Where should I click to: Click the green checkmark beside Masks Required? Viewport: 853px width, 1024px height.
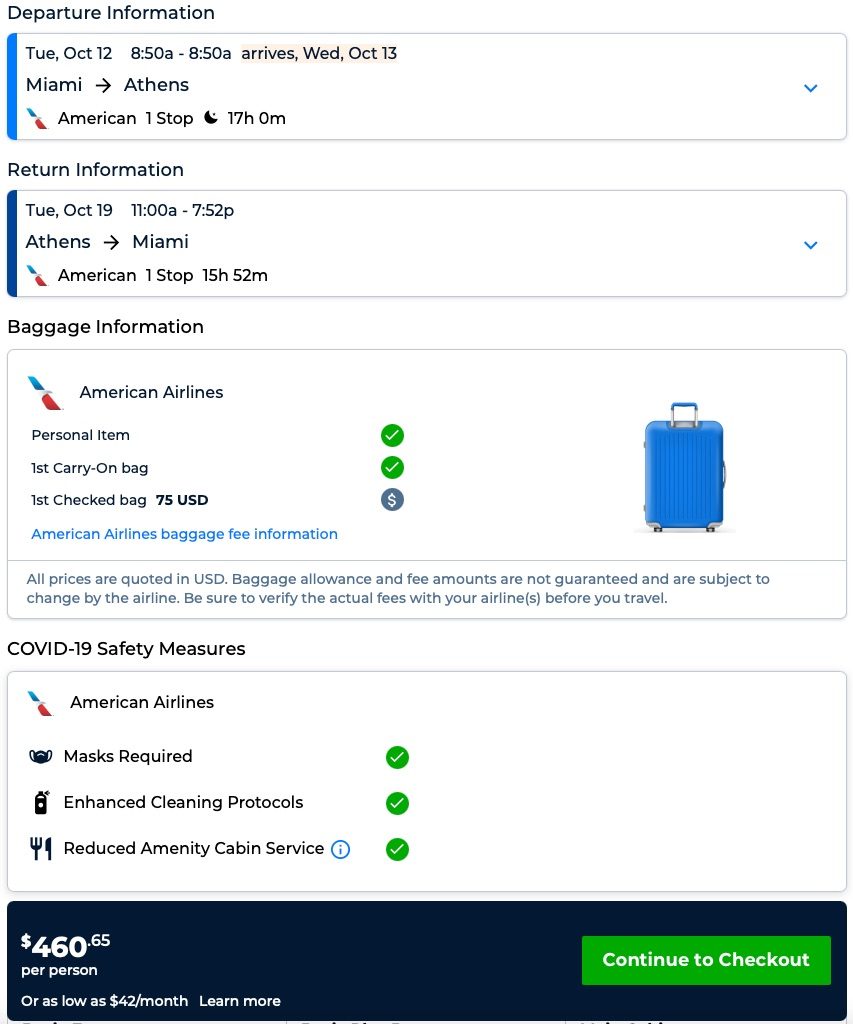click(x=397, y=757)
